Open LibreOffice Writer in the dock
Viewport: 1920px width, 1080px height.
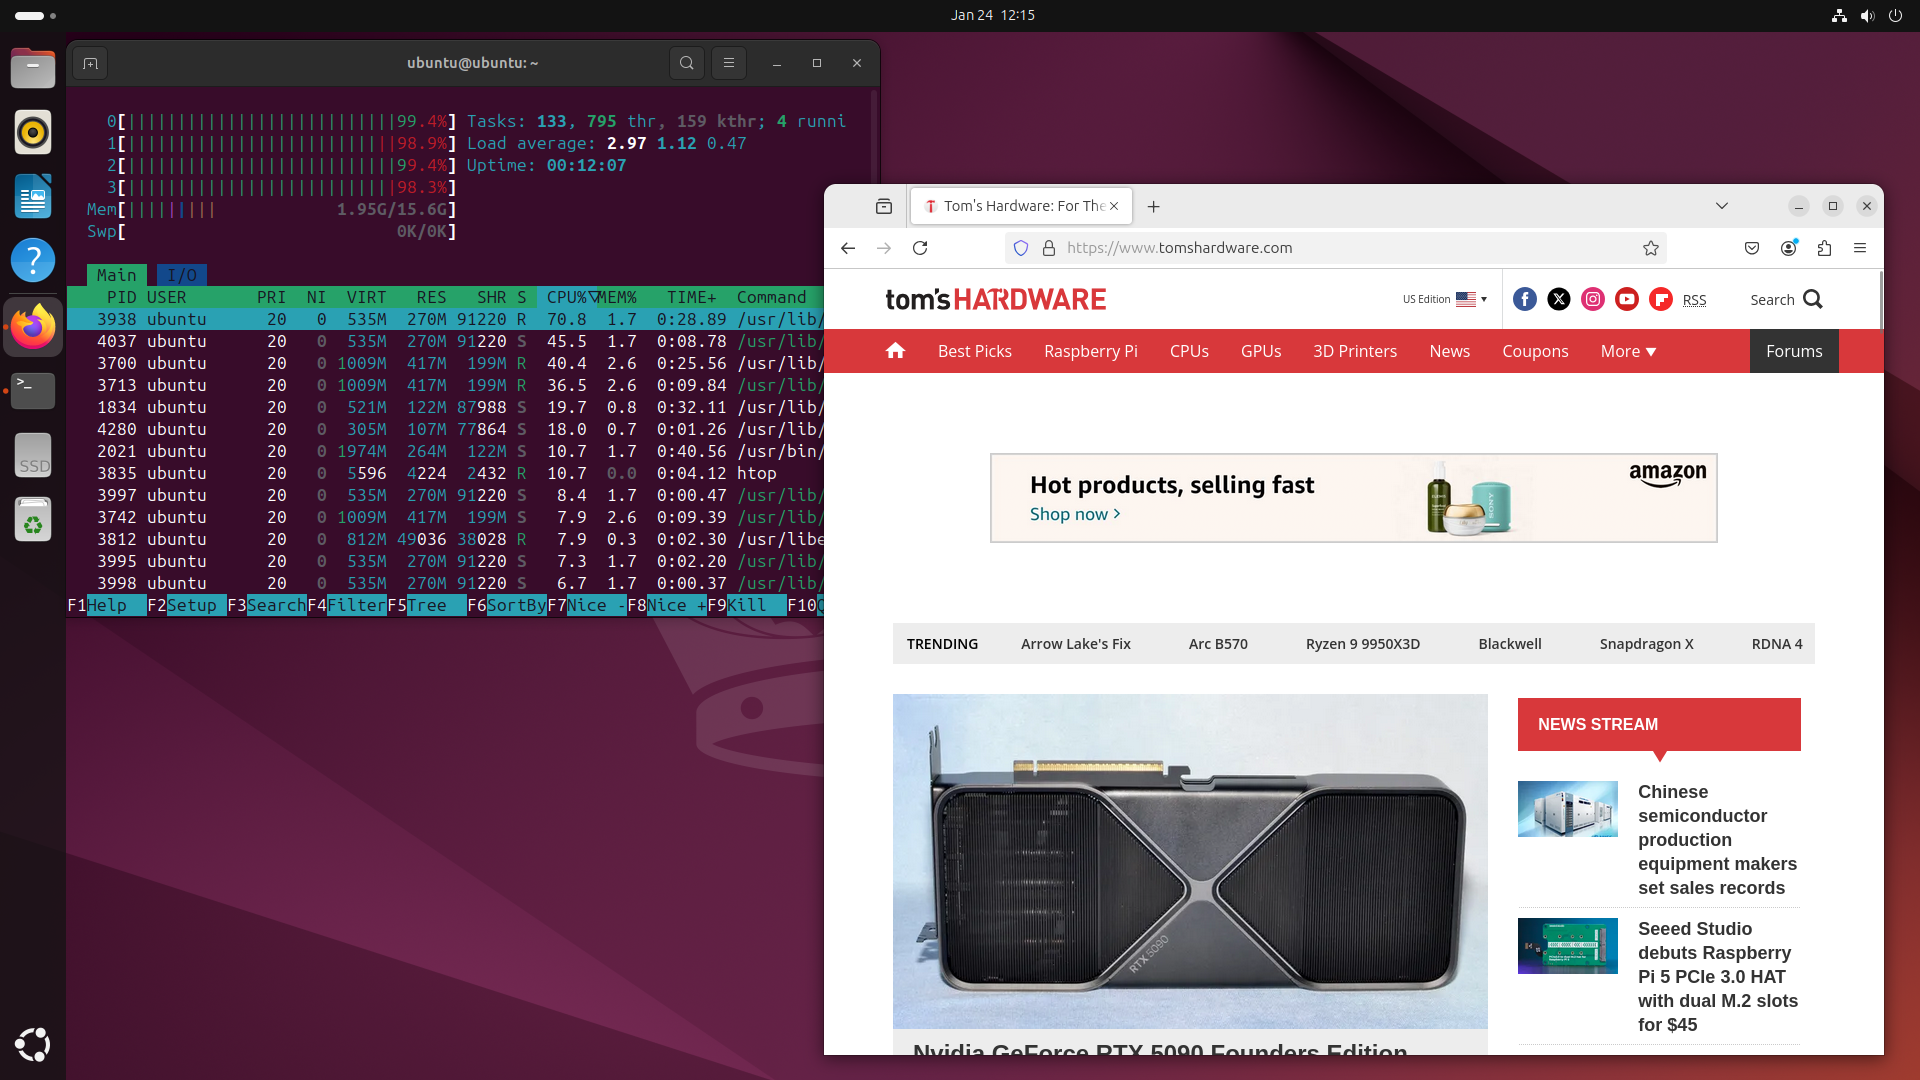tap(33, 196)
